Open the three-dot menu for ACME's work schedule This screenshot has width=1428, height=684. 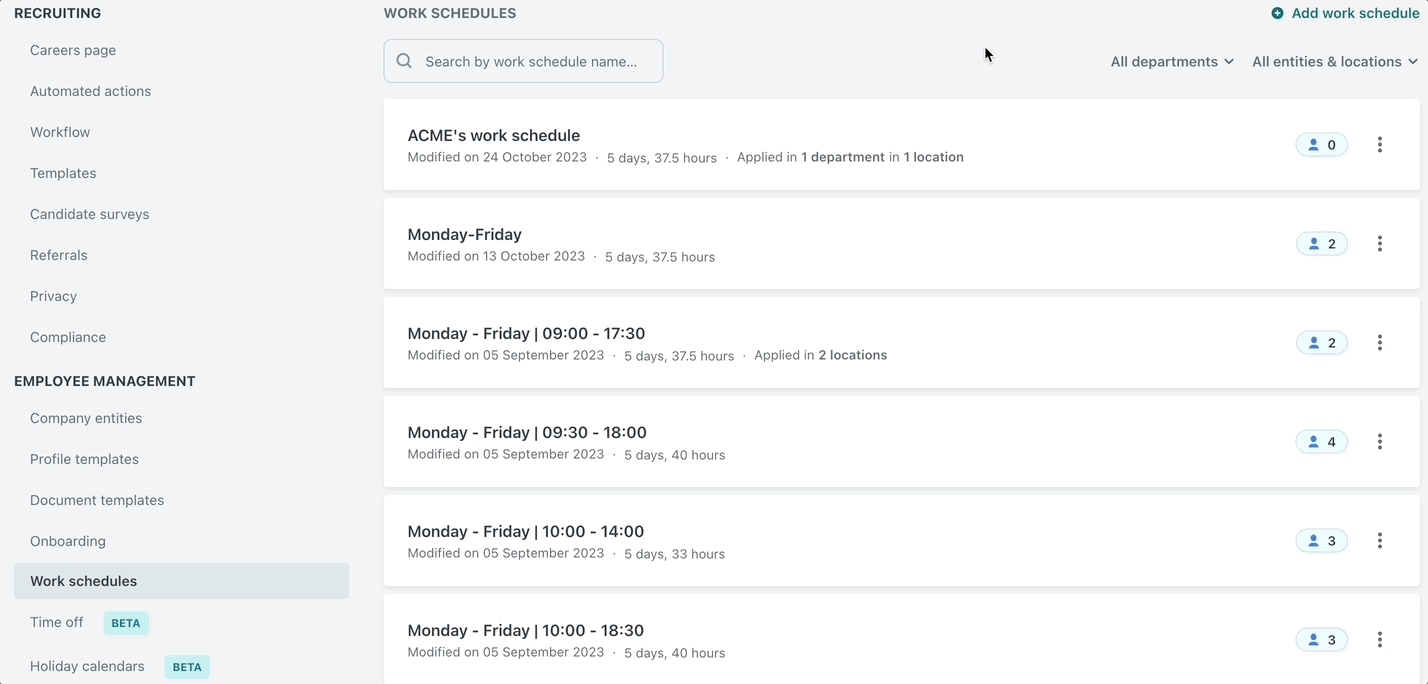tap(1380, 144)
